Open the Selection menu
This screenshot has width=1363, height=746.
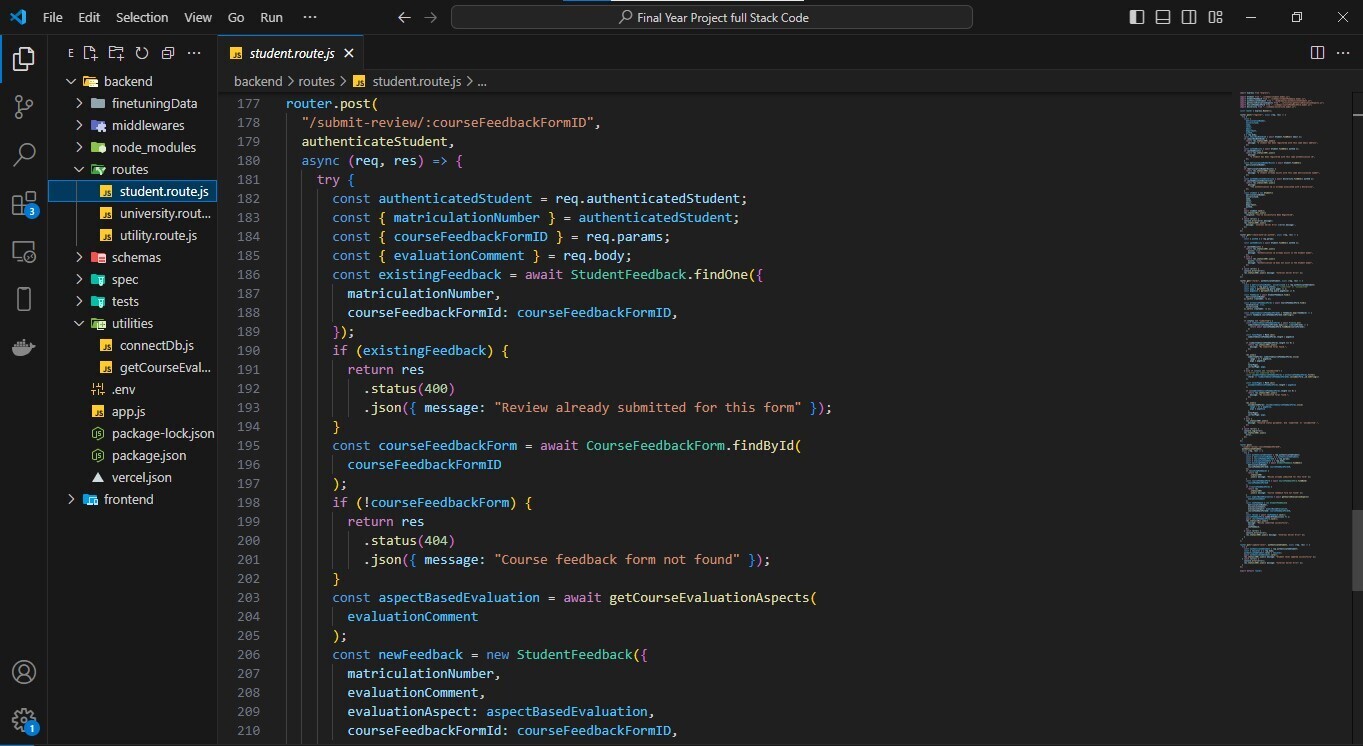(x=142, y=17)
